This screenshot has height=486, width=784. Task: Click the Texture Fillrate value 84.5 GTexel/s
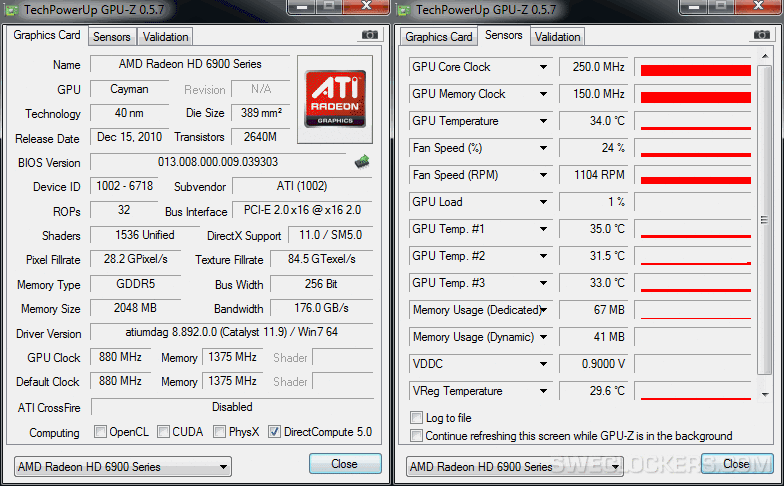pos(322,259)
